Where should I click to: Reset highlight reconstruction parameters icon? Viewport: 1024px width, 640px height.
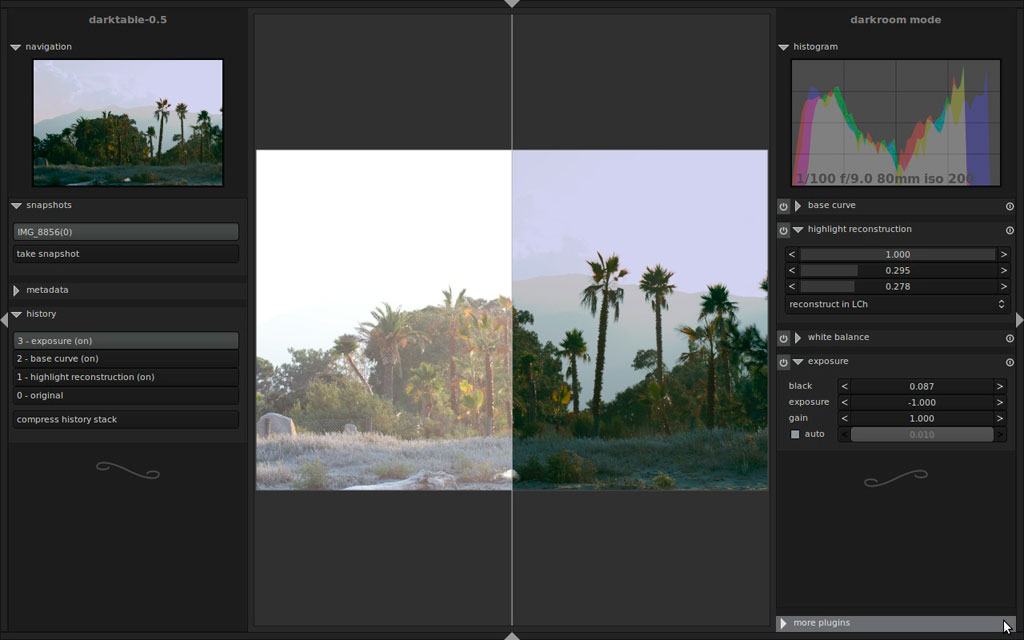click(x=1010, y=231)
